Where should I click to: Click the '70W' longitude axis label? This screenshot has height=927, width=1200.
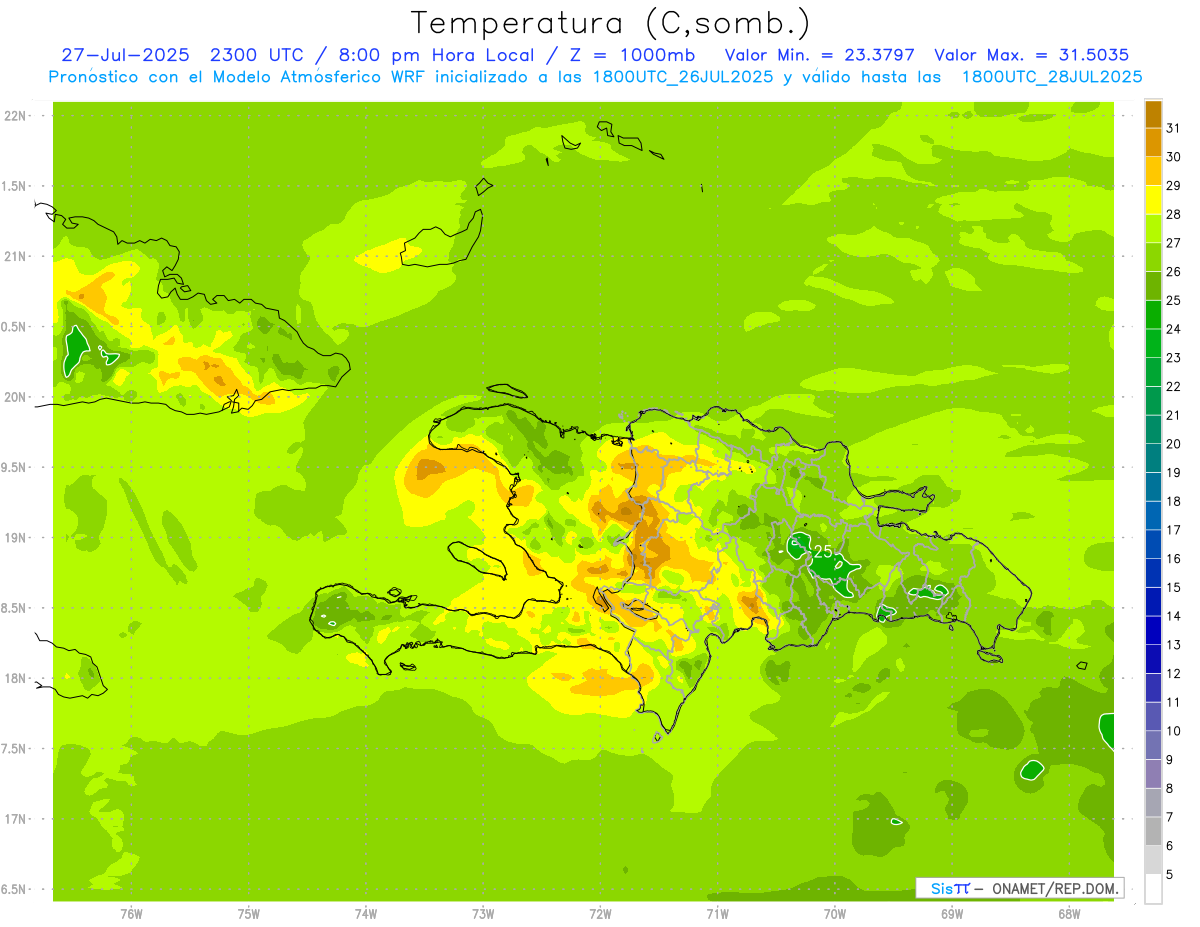pos(835,914)
